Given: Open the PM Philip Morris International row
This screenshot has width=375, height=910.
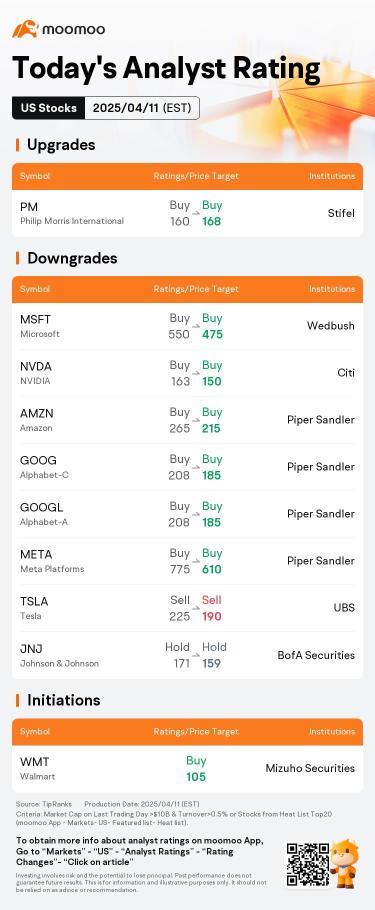Looking at the screenshot, I should [188, 213].
